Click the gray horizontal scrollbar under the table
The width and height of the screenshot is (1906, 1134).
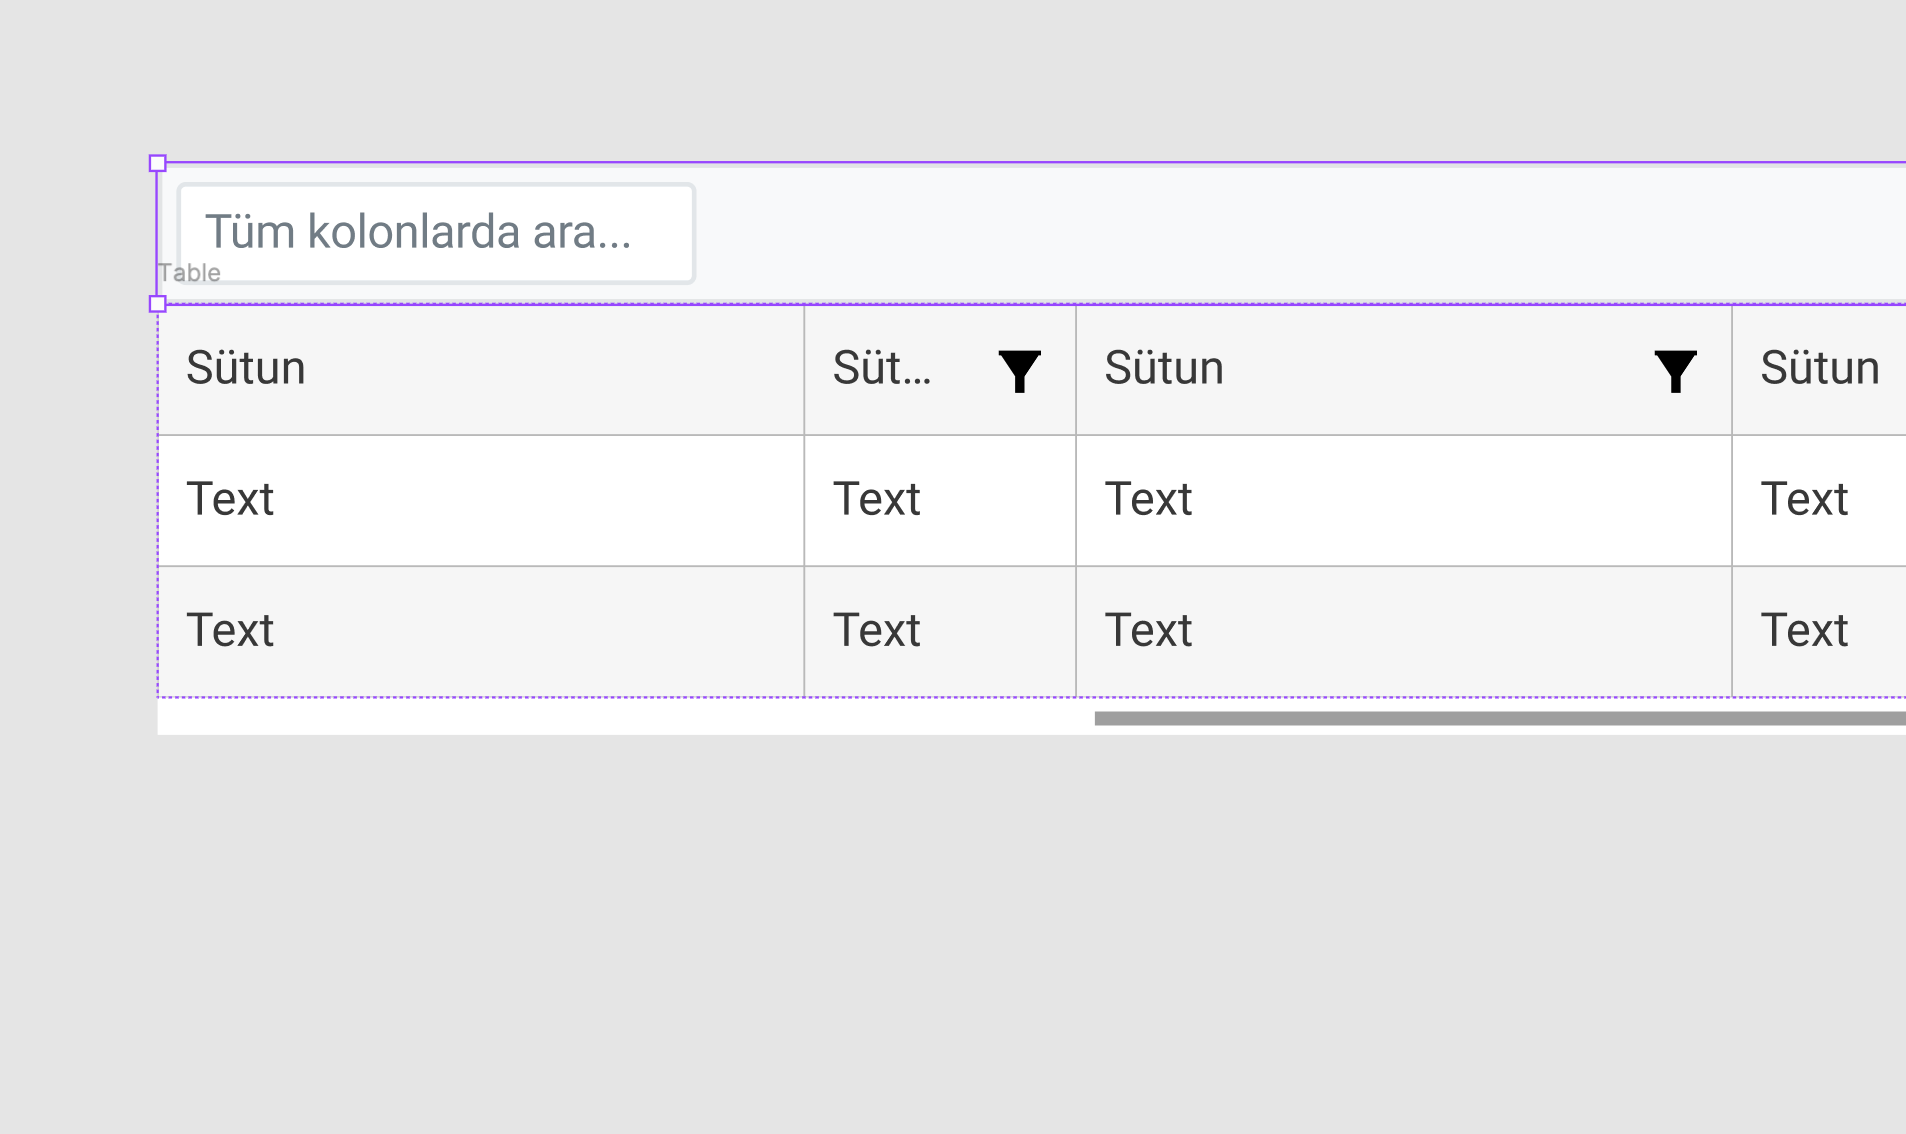click(1500, 718)
